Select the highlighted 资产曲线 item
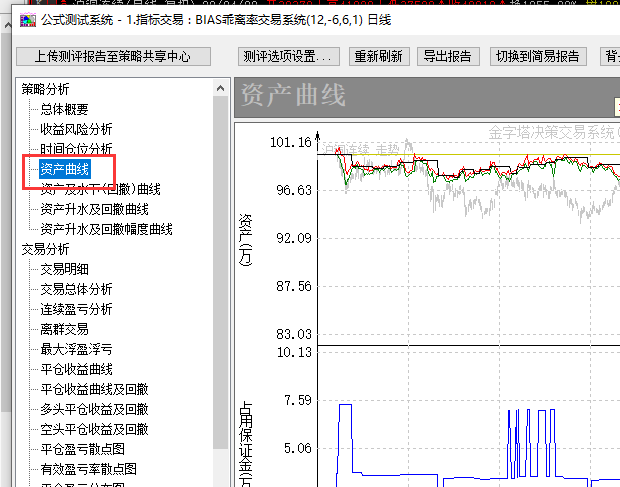 coord(65,169)
